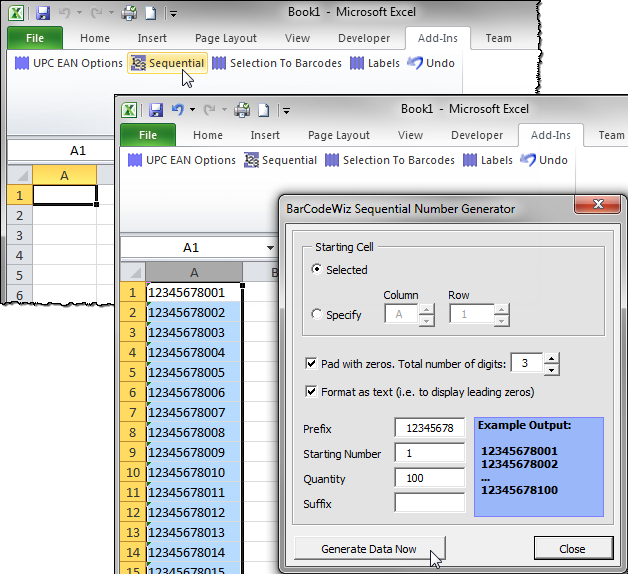Click Redo arrow in front window toolbar
628x574 pixels.
(x=209, y=110)
